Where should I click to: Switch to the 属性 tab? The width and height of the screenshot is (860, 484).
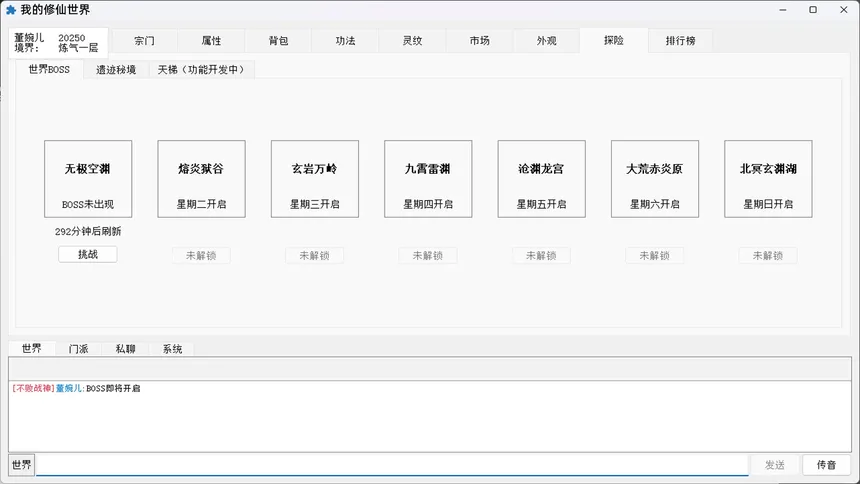(x=211, y=41)
